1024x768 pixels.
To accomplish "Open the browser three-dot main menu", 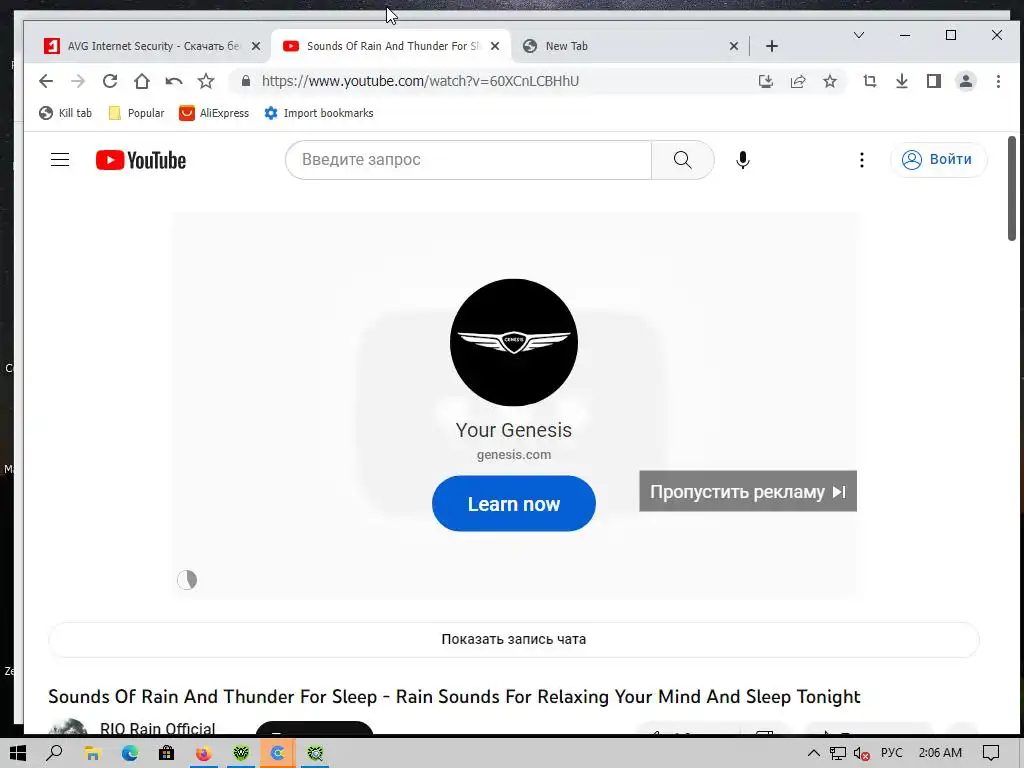I will click(998, 81).
